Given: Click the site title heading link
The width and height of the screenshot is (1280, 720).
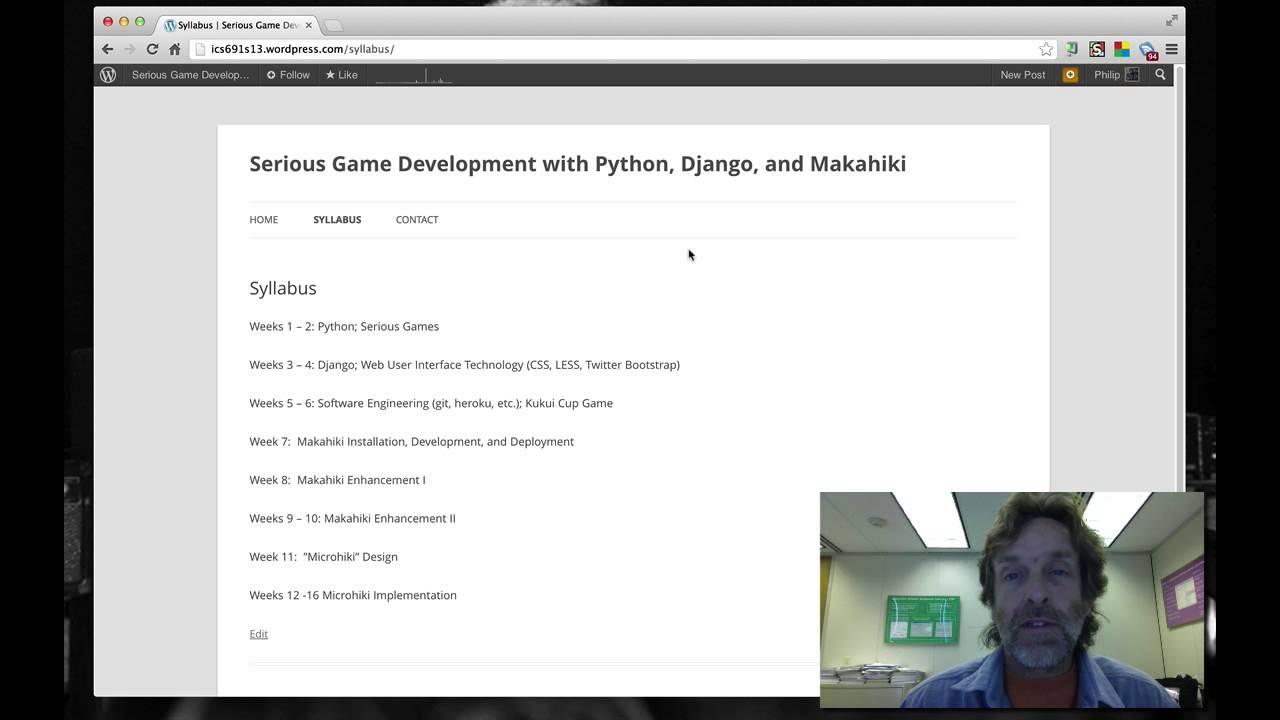Looking at the screenshot, I should pyautogui.click(x=577, y=164).
